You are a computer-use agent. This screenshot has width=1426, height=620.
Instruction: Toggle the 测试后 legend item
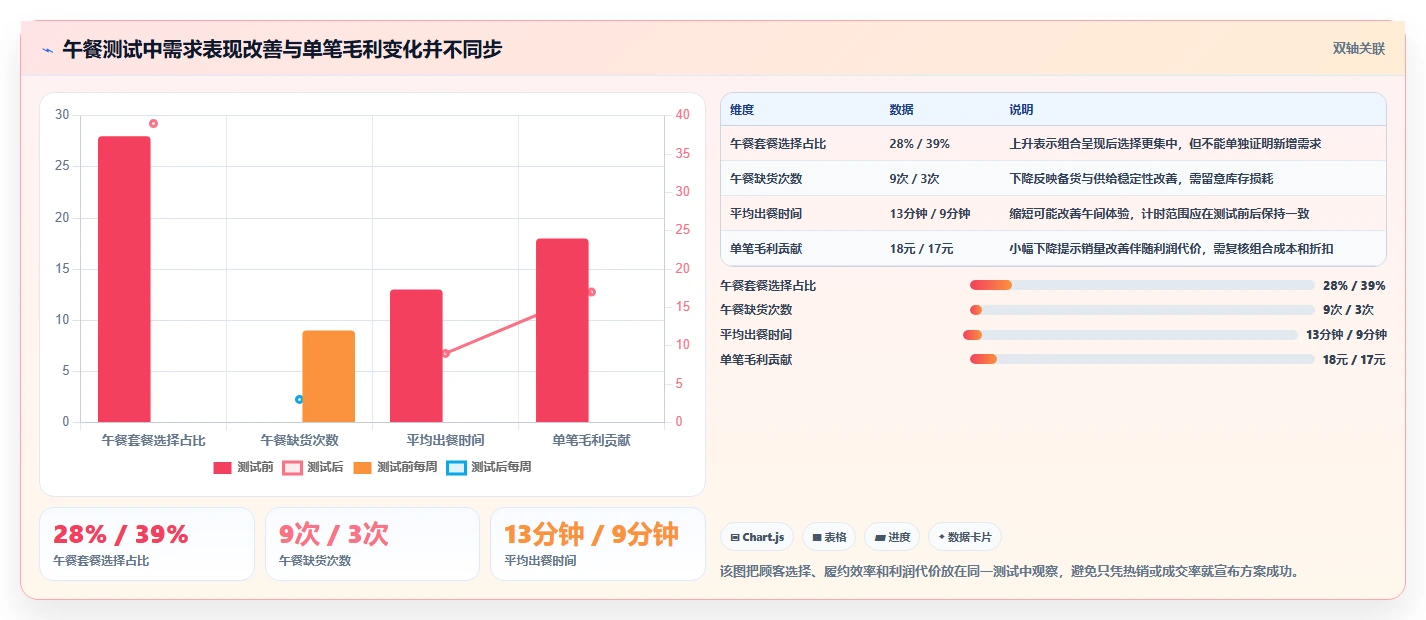(x=313, y=467)
